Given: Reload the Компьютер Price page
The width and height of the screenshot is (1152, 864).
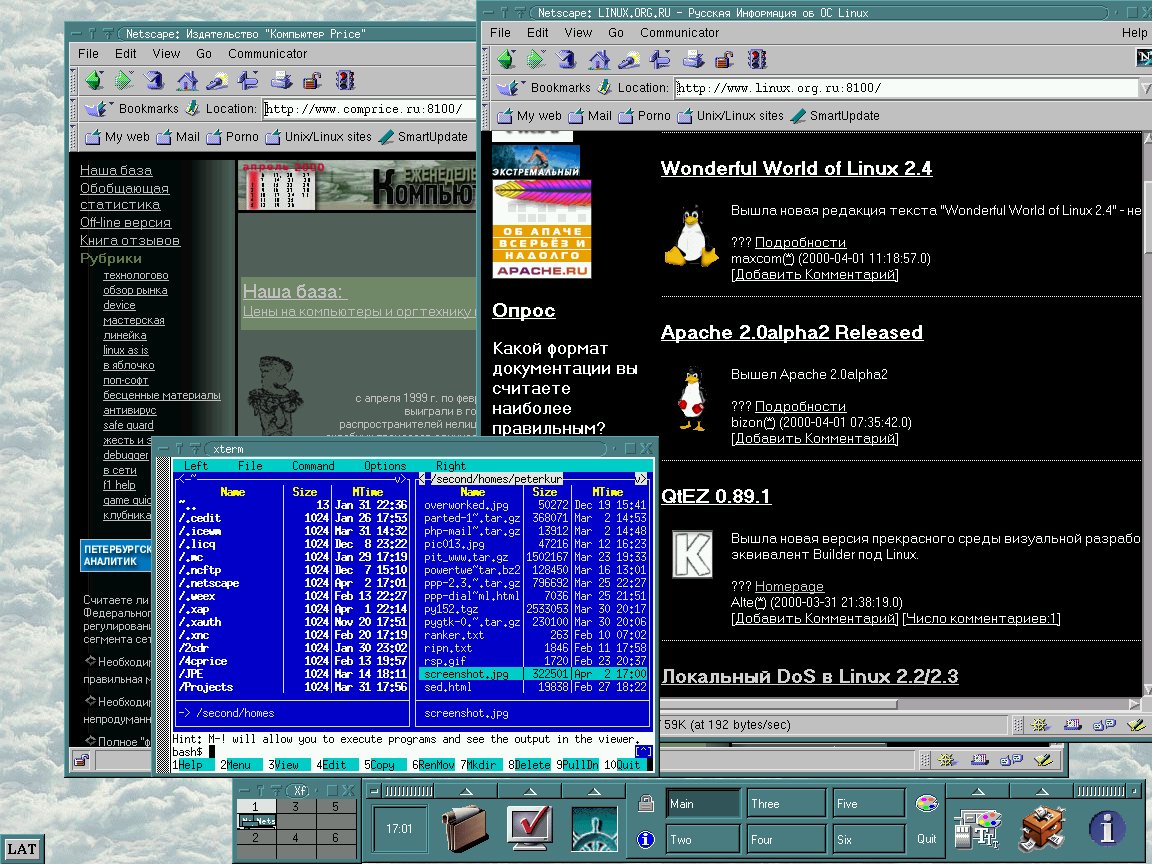Looking at the screenshot, I should point(154,79).
